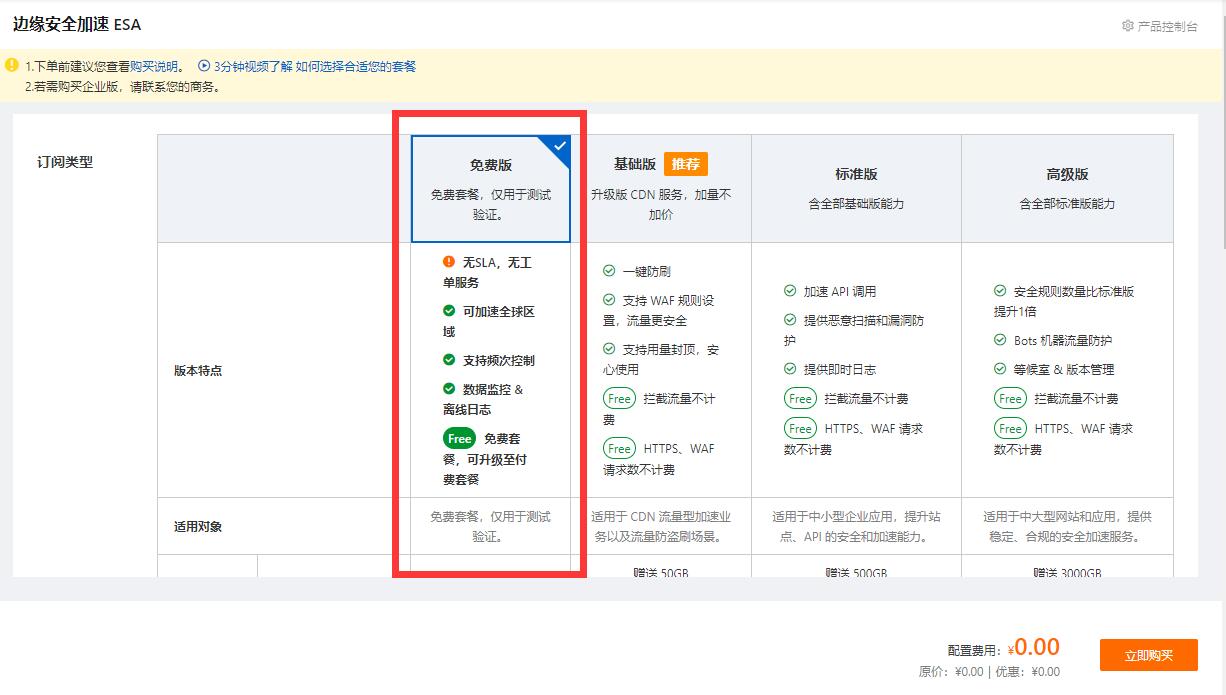Click the Free badge beside 拦截流量不计费 in 高级版
Image resolution: width=1226 pixels, height=695 pixels.
(1010, 397)
